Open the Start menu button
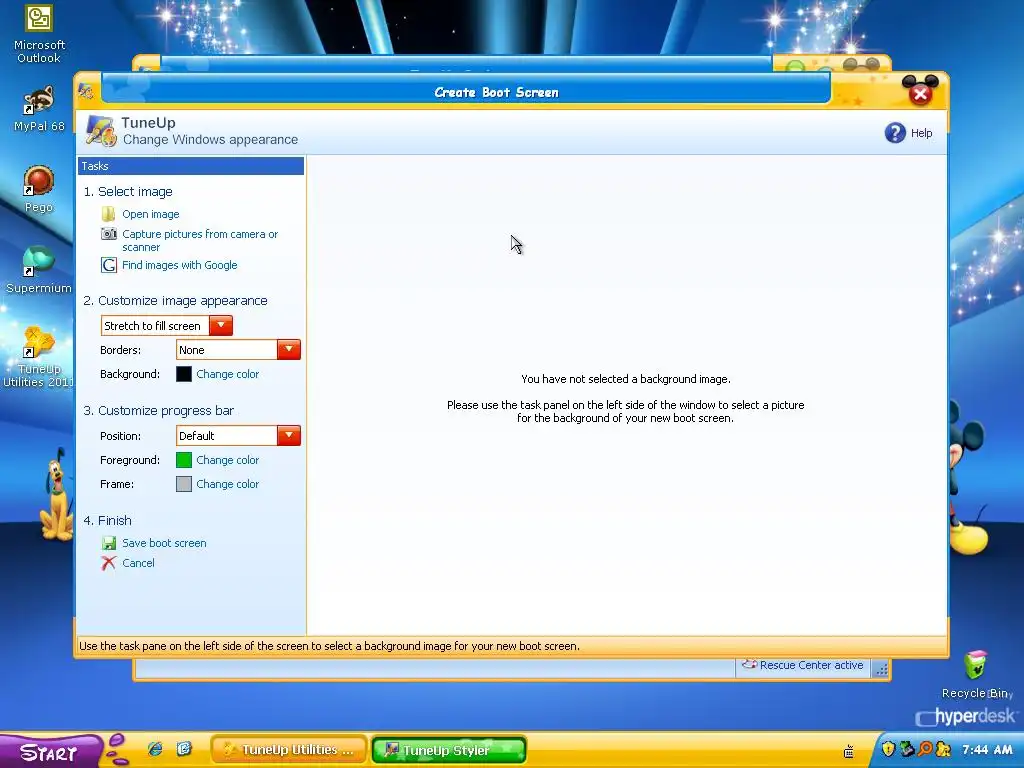 point(49,751)
